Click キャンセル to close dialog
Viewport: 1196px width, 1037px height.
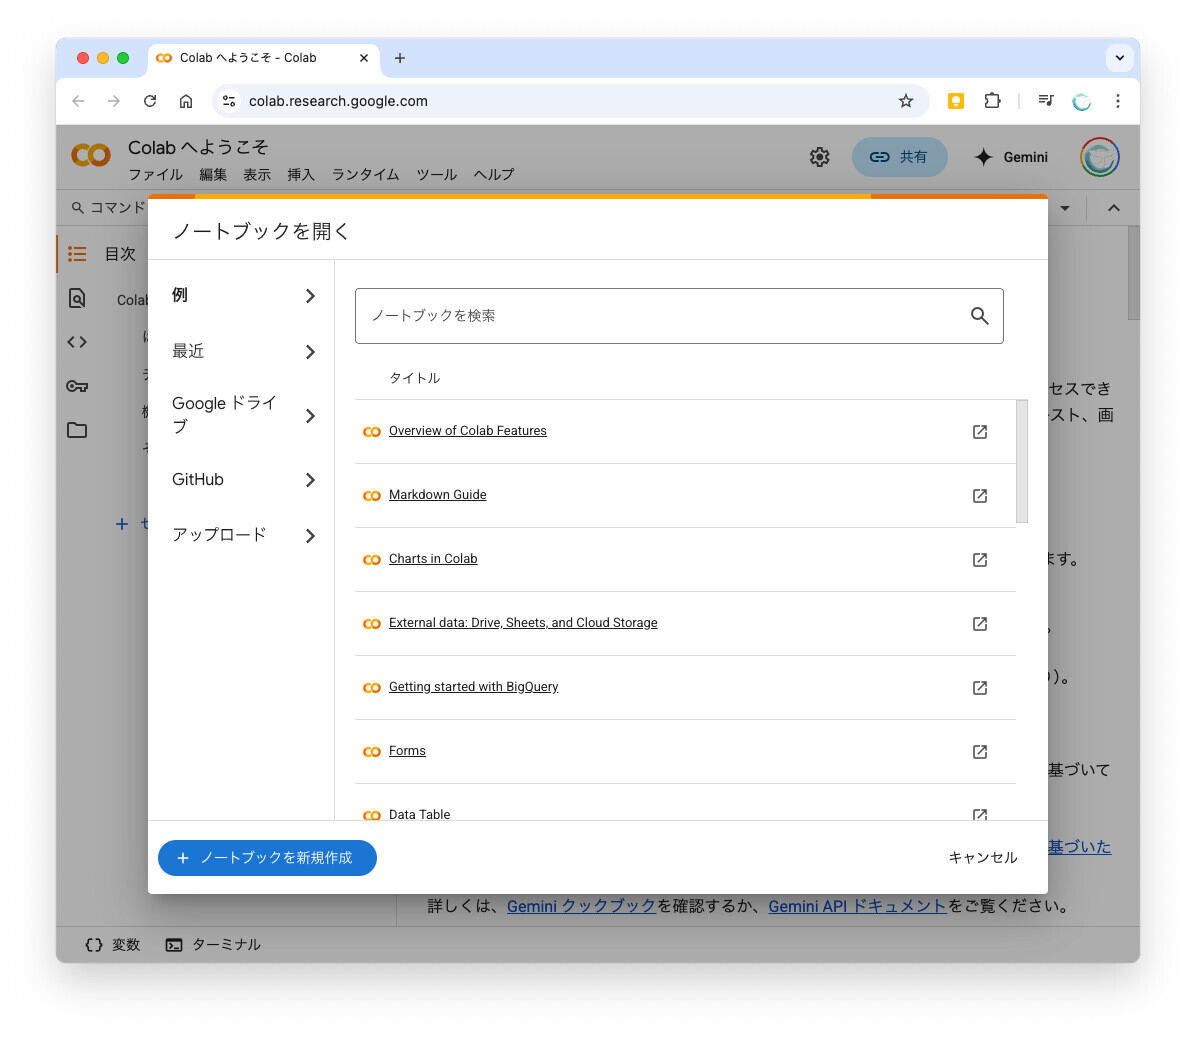point(982,858)
